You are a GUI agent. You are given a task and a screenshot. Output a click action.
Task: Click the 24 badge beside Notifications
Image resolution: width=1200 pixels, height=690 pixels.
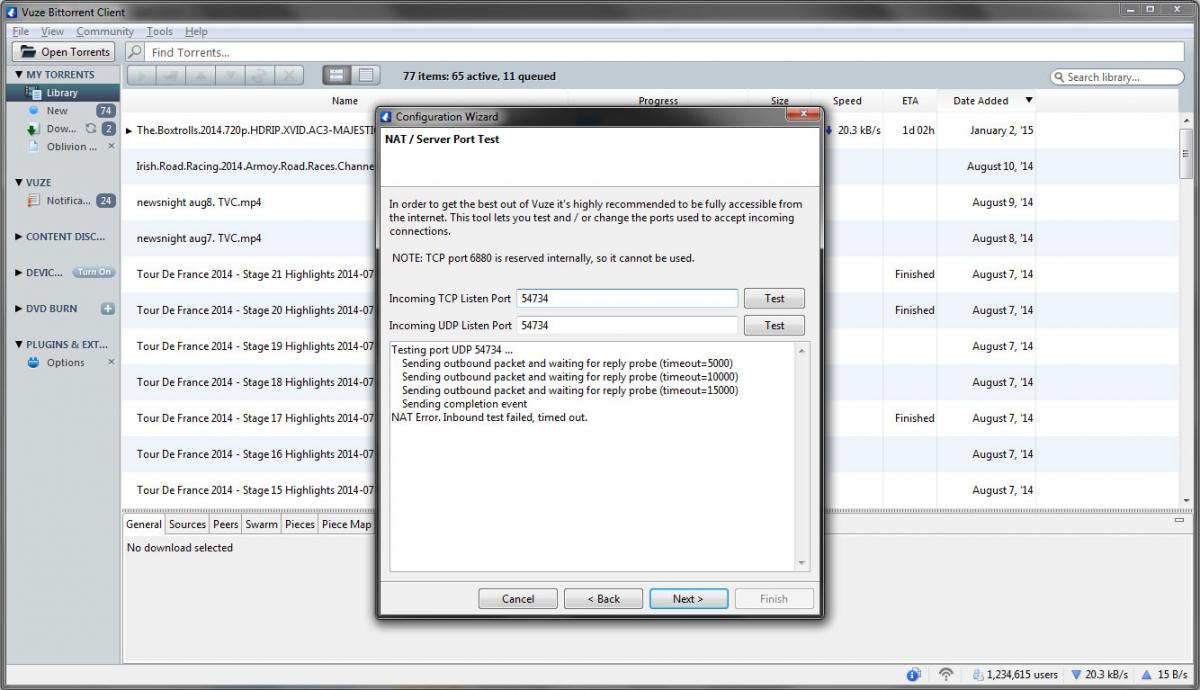(x=106, y=201)
